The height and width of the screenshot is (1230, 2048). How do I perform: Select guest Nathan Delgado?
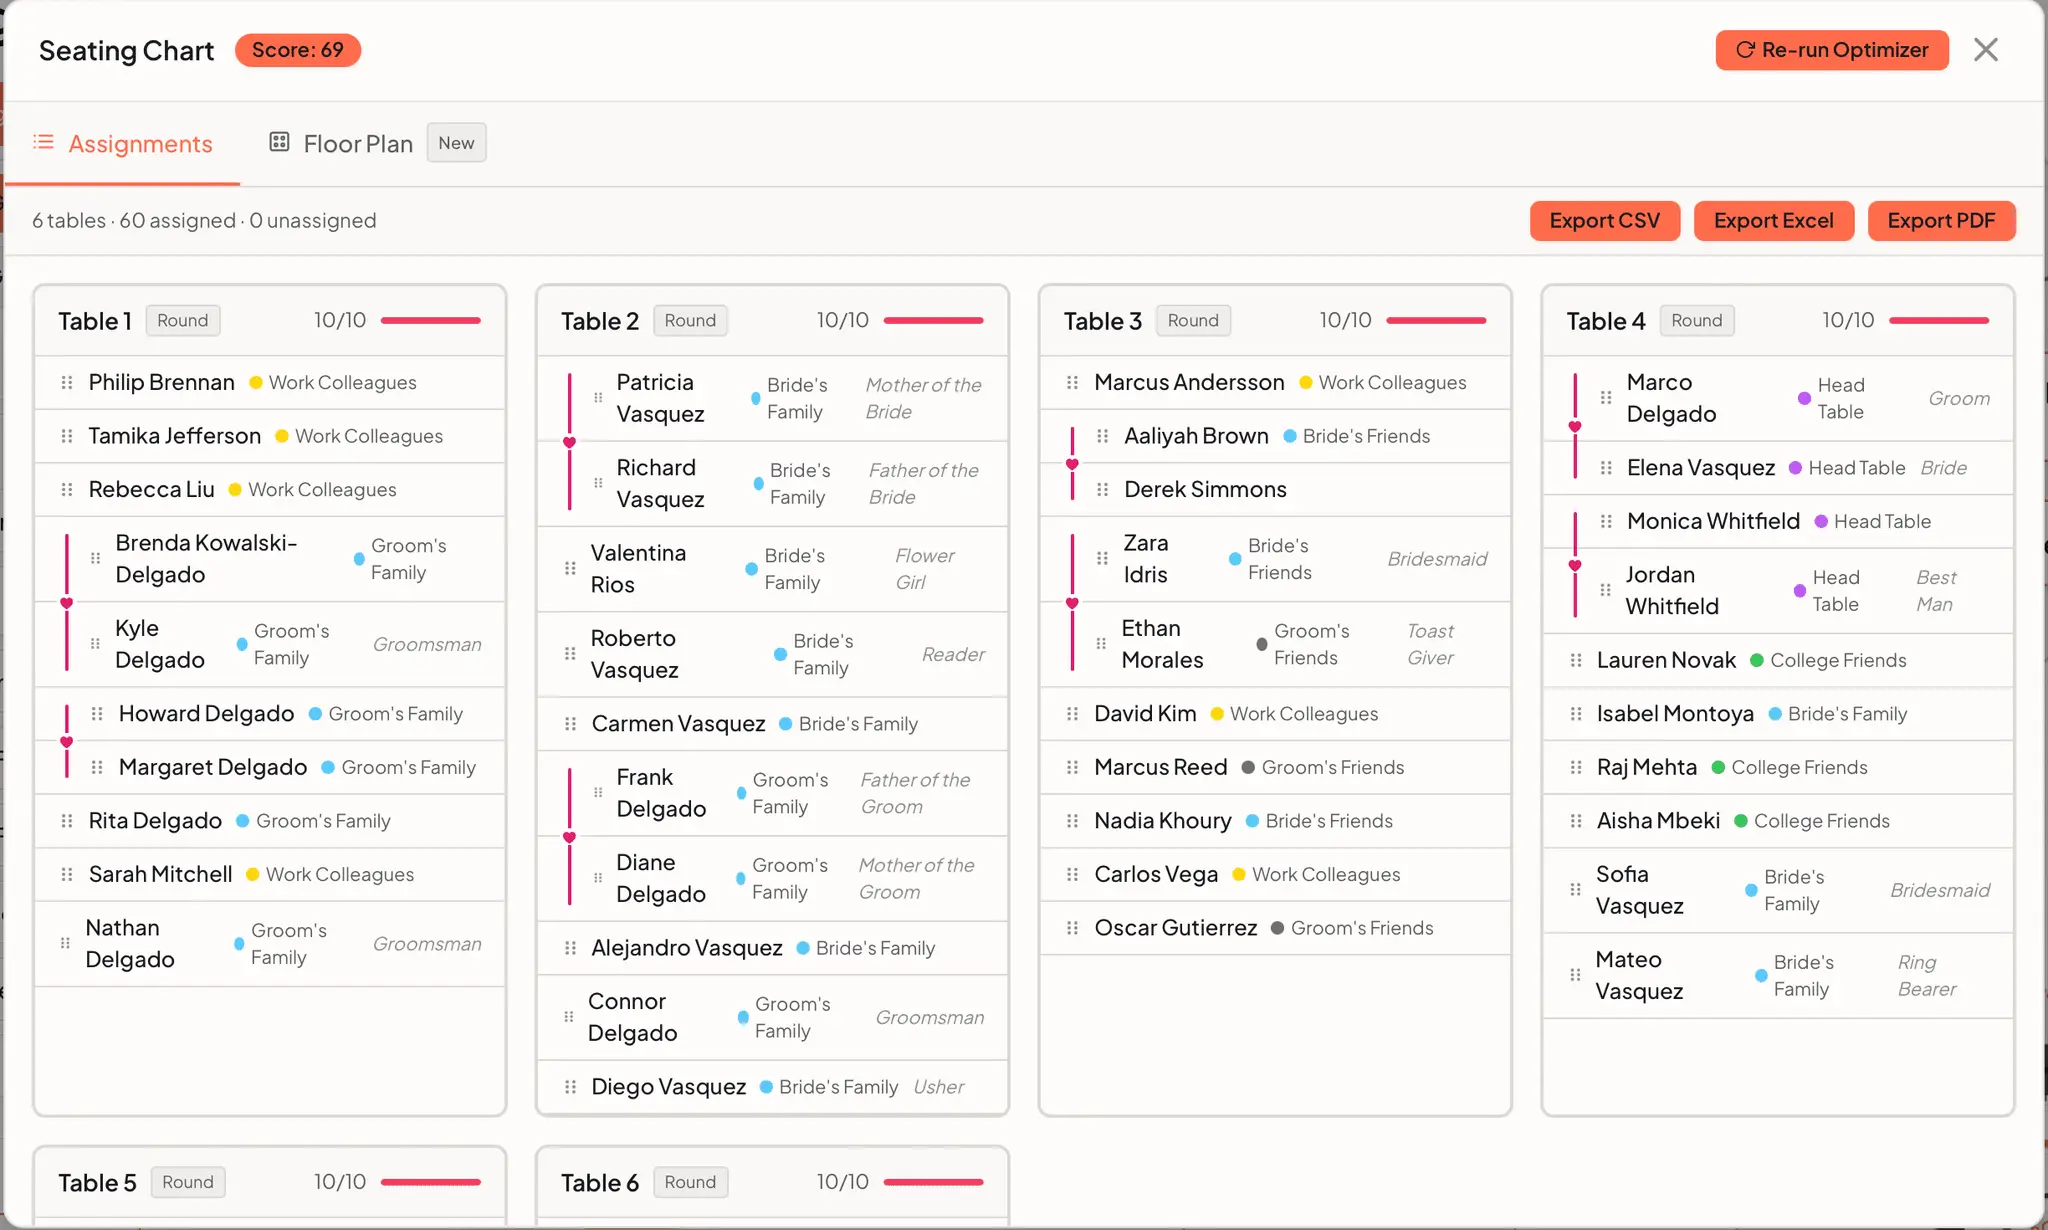pos(270,944)
